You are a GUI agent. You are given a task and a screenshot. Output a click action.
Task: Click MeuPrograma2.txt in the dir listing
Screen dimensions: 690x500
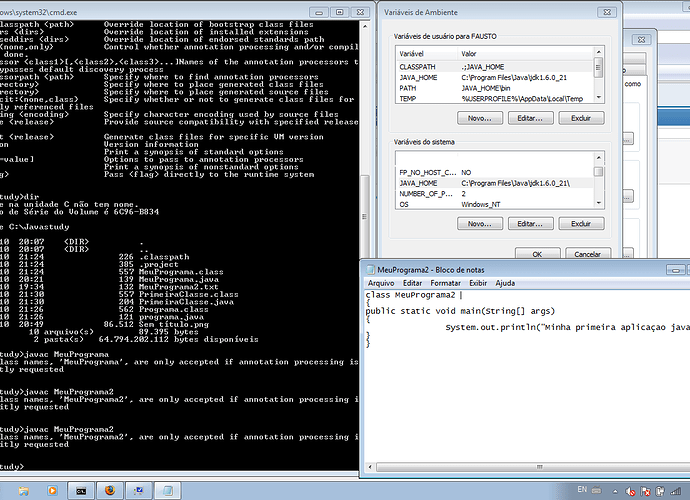click(x=179, y=287)
